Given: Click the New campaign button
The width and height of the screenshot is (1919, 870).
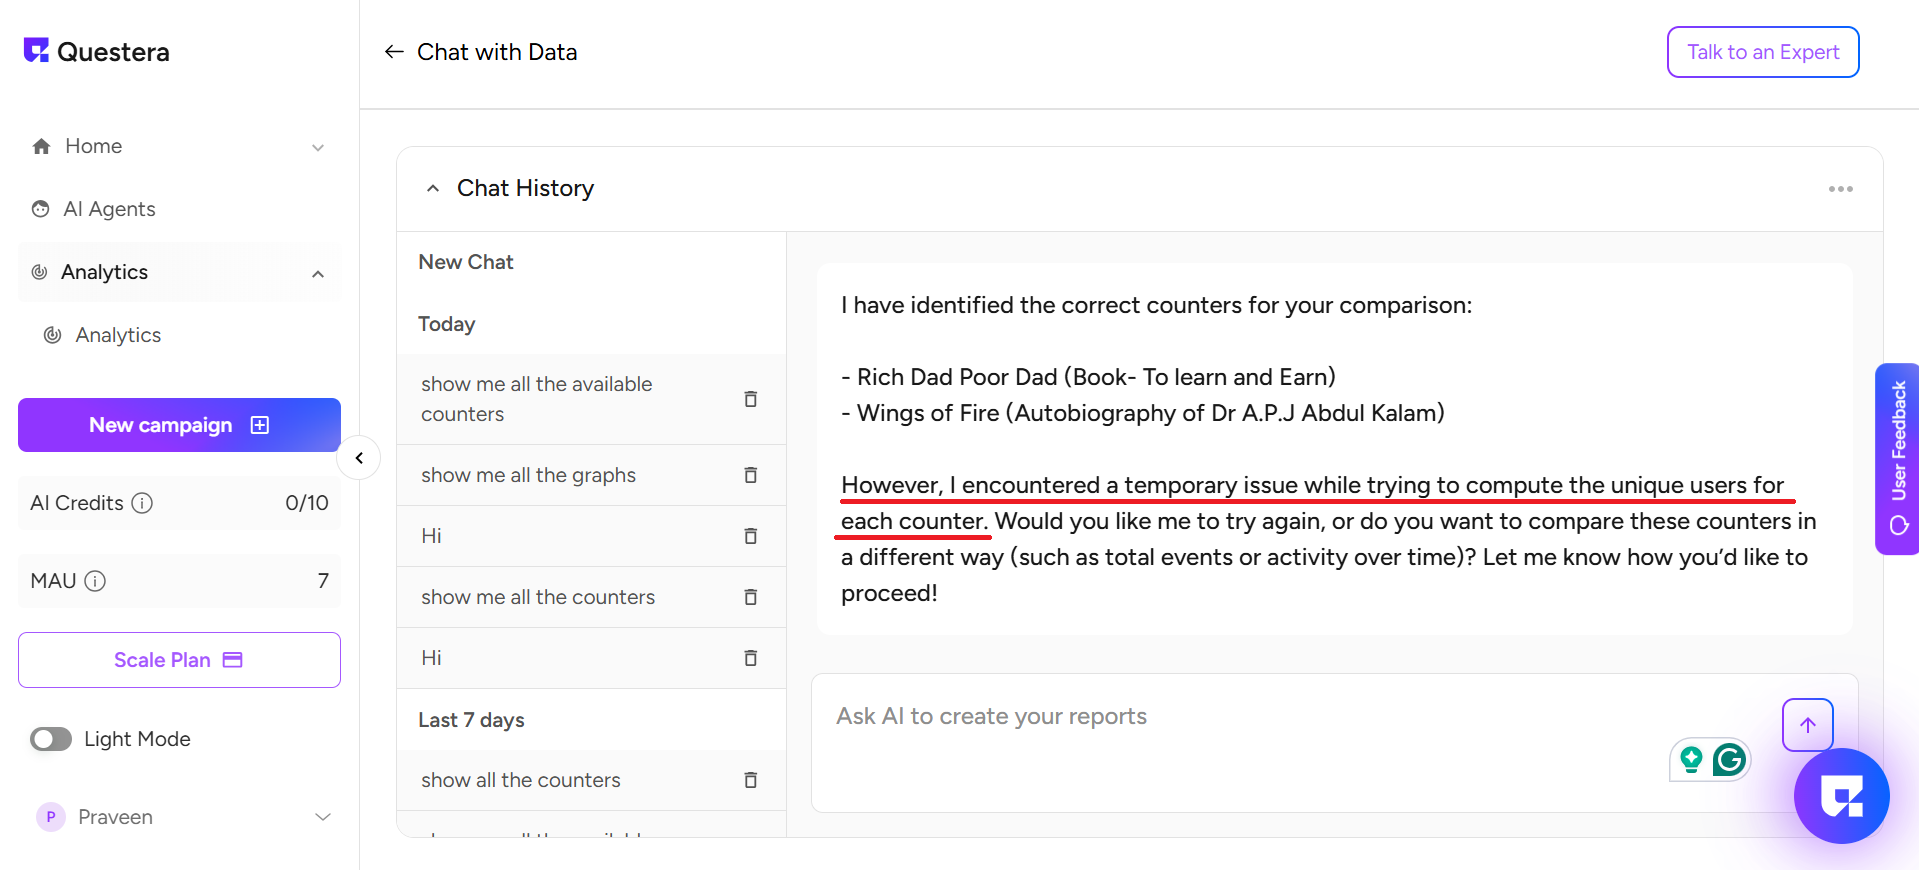Looking at the screenshot, I should click(x=179, y=425).
